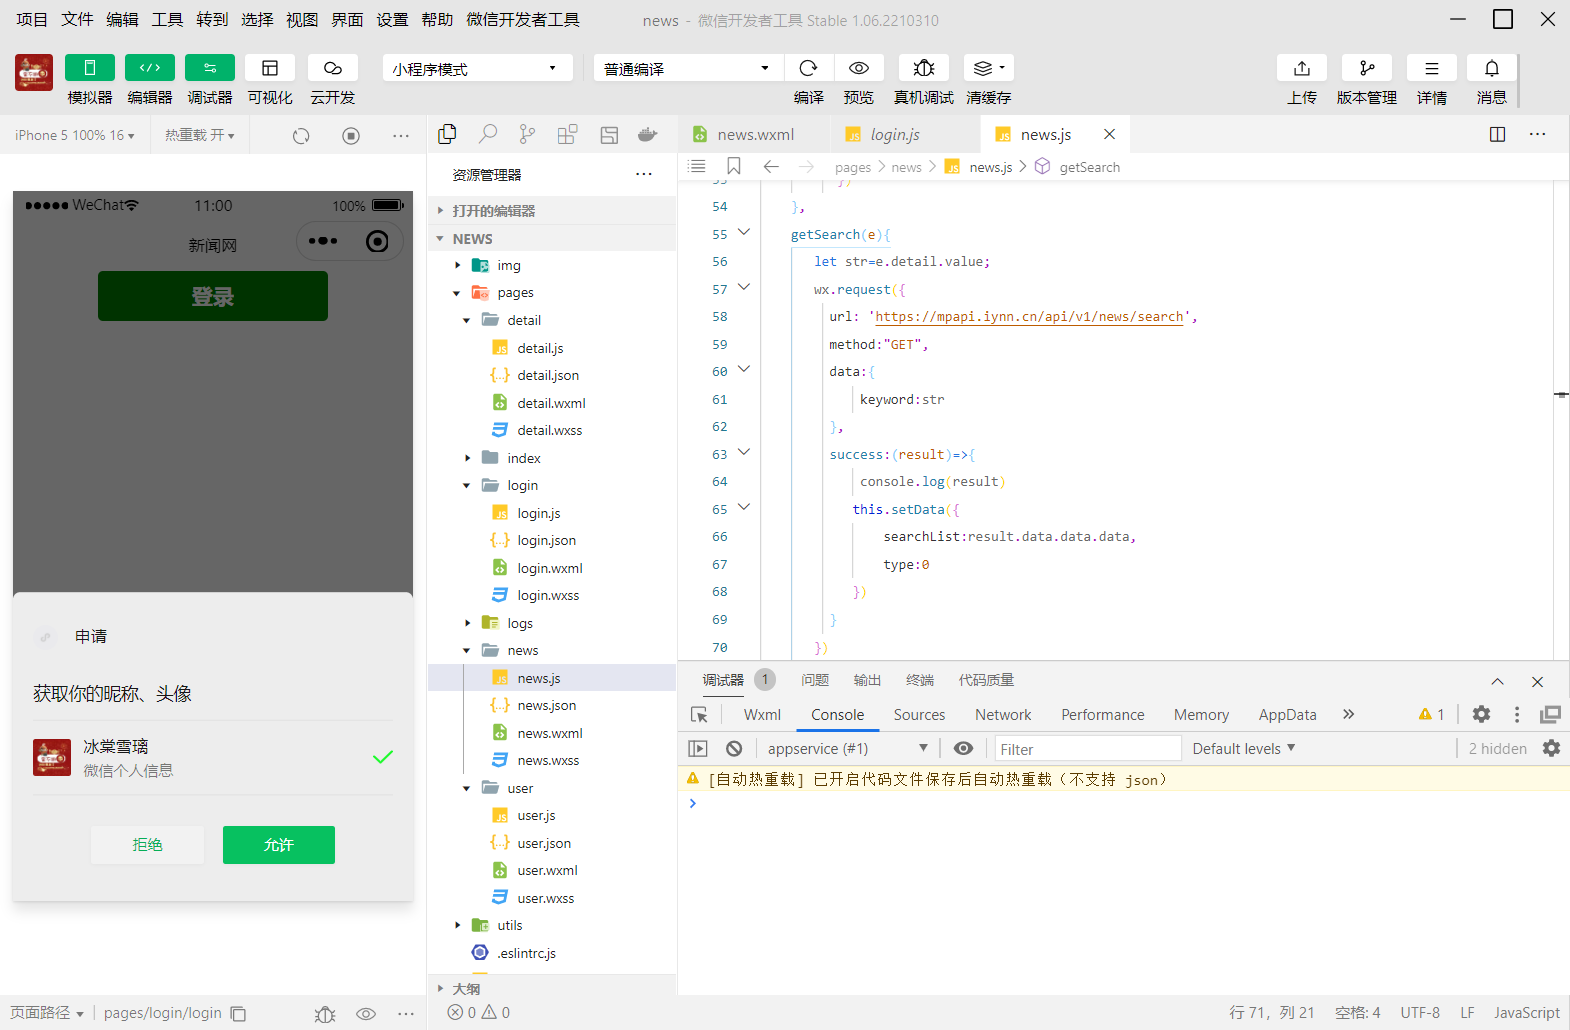This screenshot has height=1030, width=1570.
Task: Click the simulator capsule menu dots
Action: pos(323,241)
